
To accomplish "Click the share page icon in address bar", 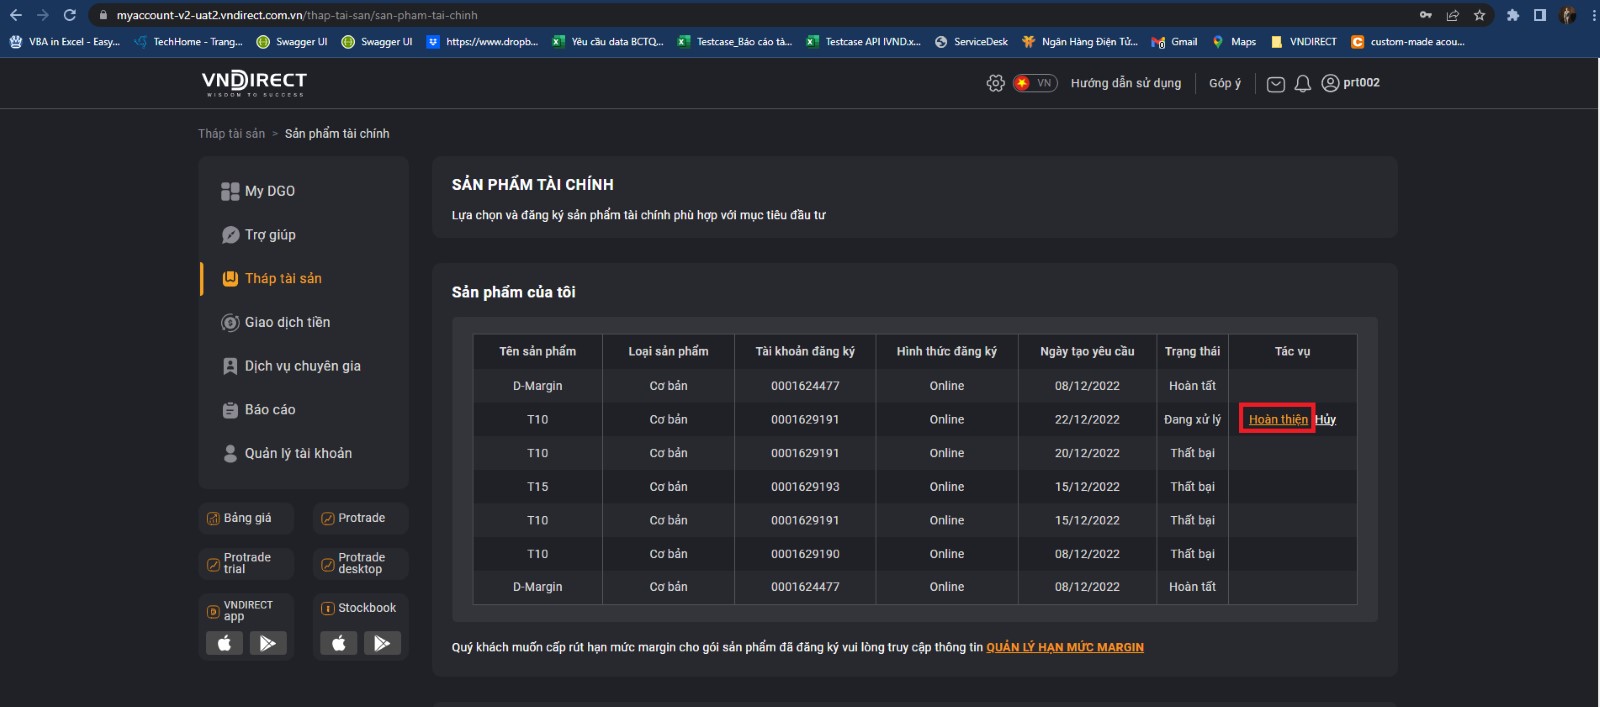I will coord(1452,15).
